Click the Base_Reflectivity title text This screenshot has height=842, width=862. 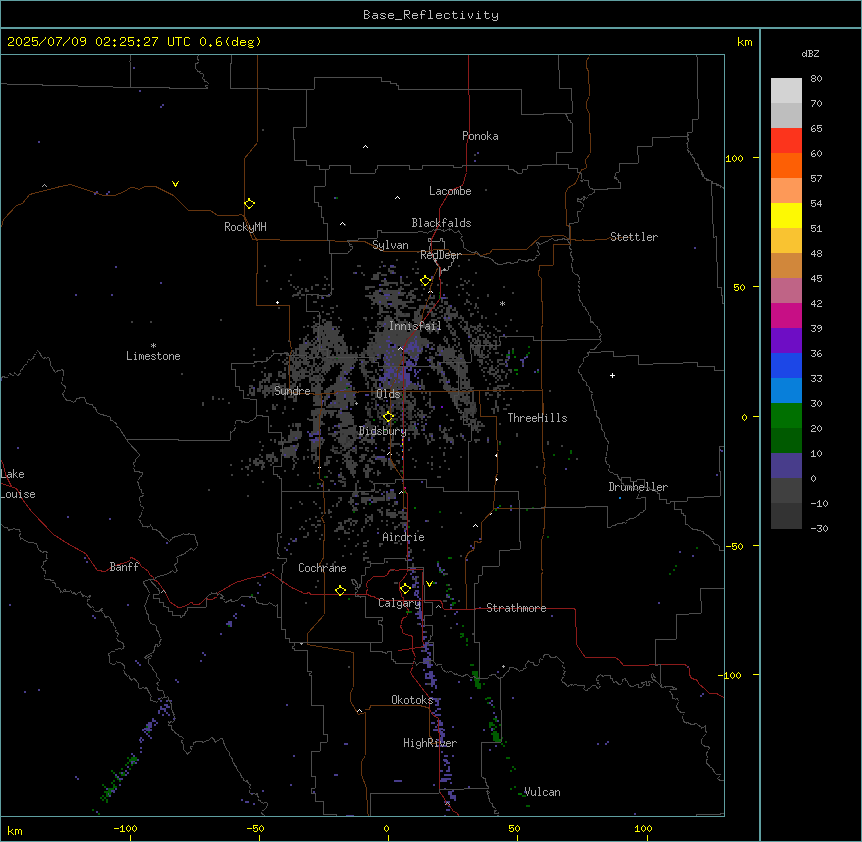[x=431, y=15]
